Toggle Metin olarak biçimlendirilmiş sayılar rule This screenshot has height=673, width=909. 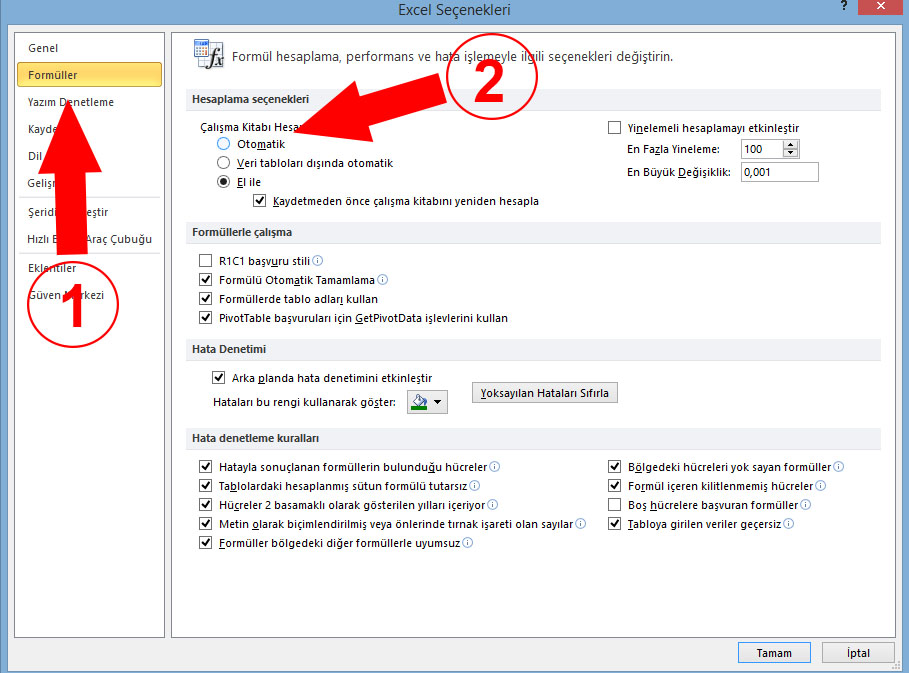(205, 524)
